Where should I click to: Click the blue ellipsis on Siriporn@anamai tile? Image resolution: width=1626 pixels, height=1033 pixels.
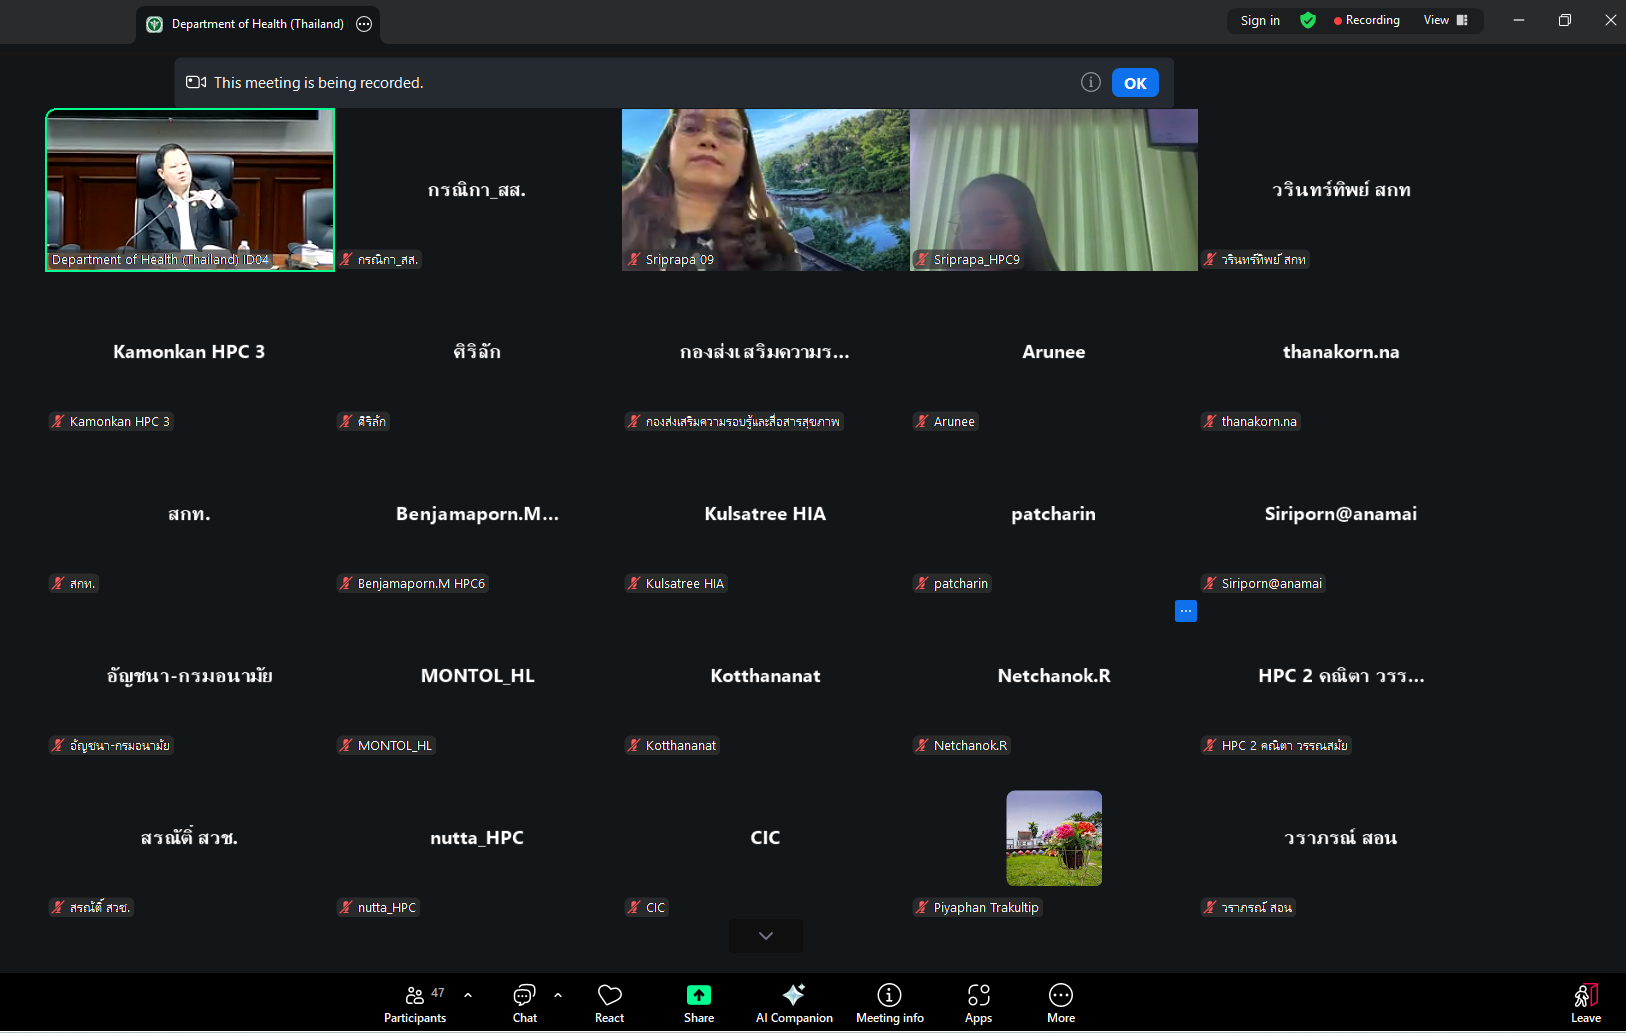(1186, 611)
